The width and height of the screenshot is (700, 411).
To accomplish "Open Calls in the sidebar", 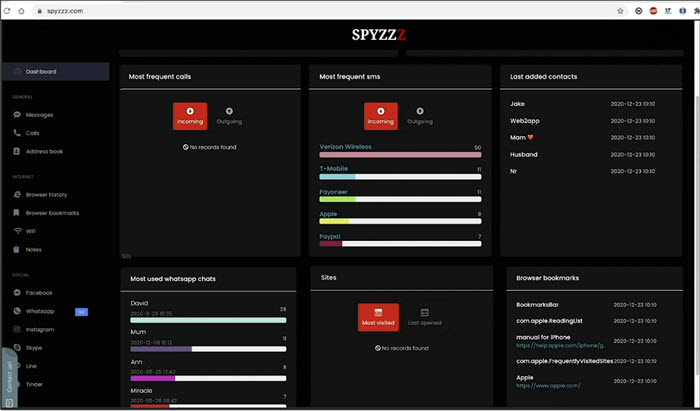I will point(33,133).
